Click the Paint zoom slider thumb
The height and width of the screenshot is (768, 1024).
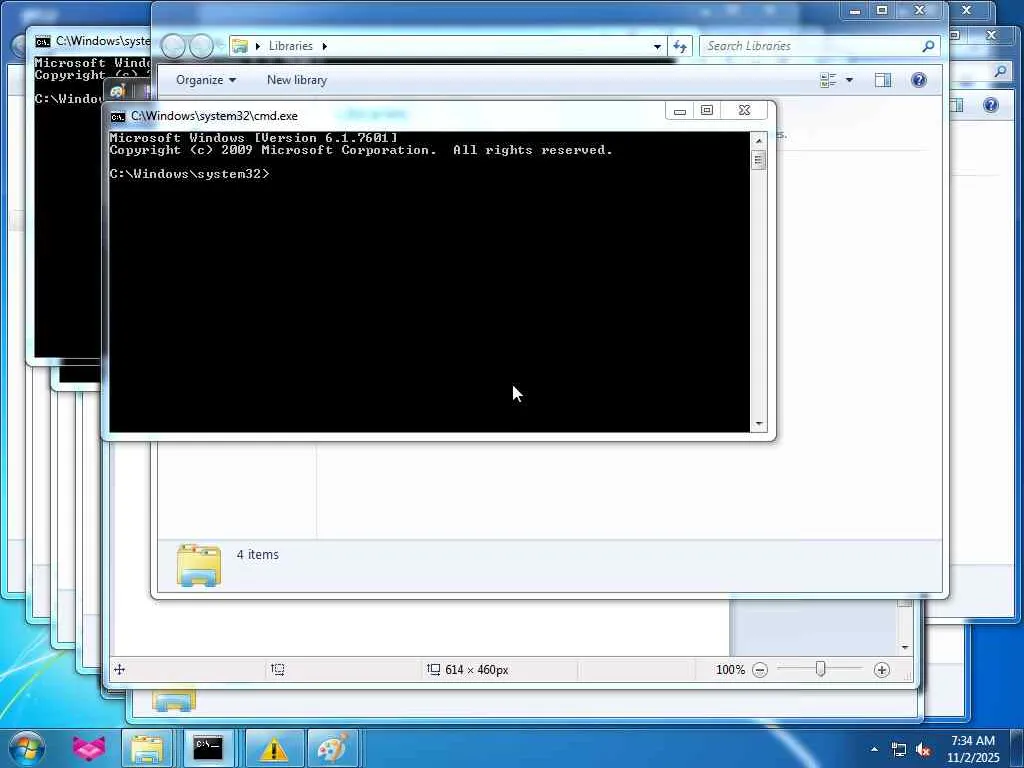coord(820,669)
